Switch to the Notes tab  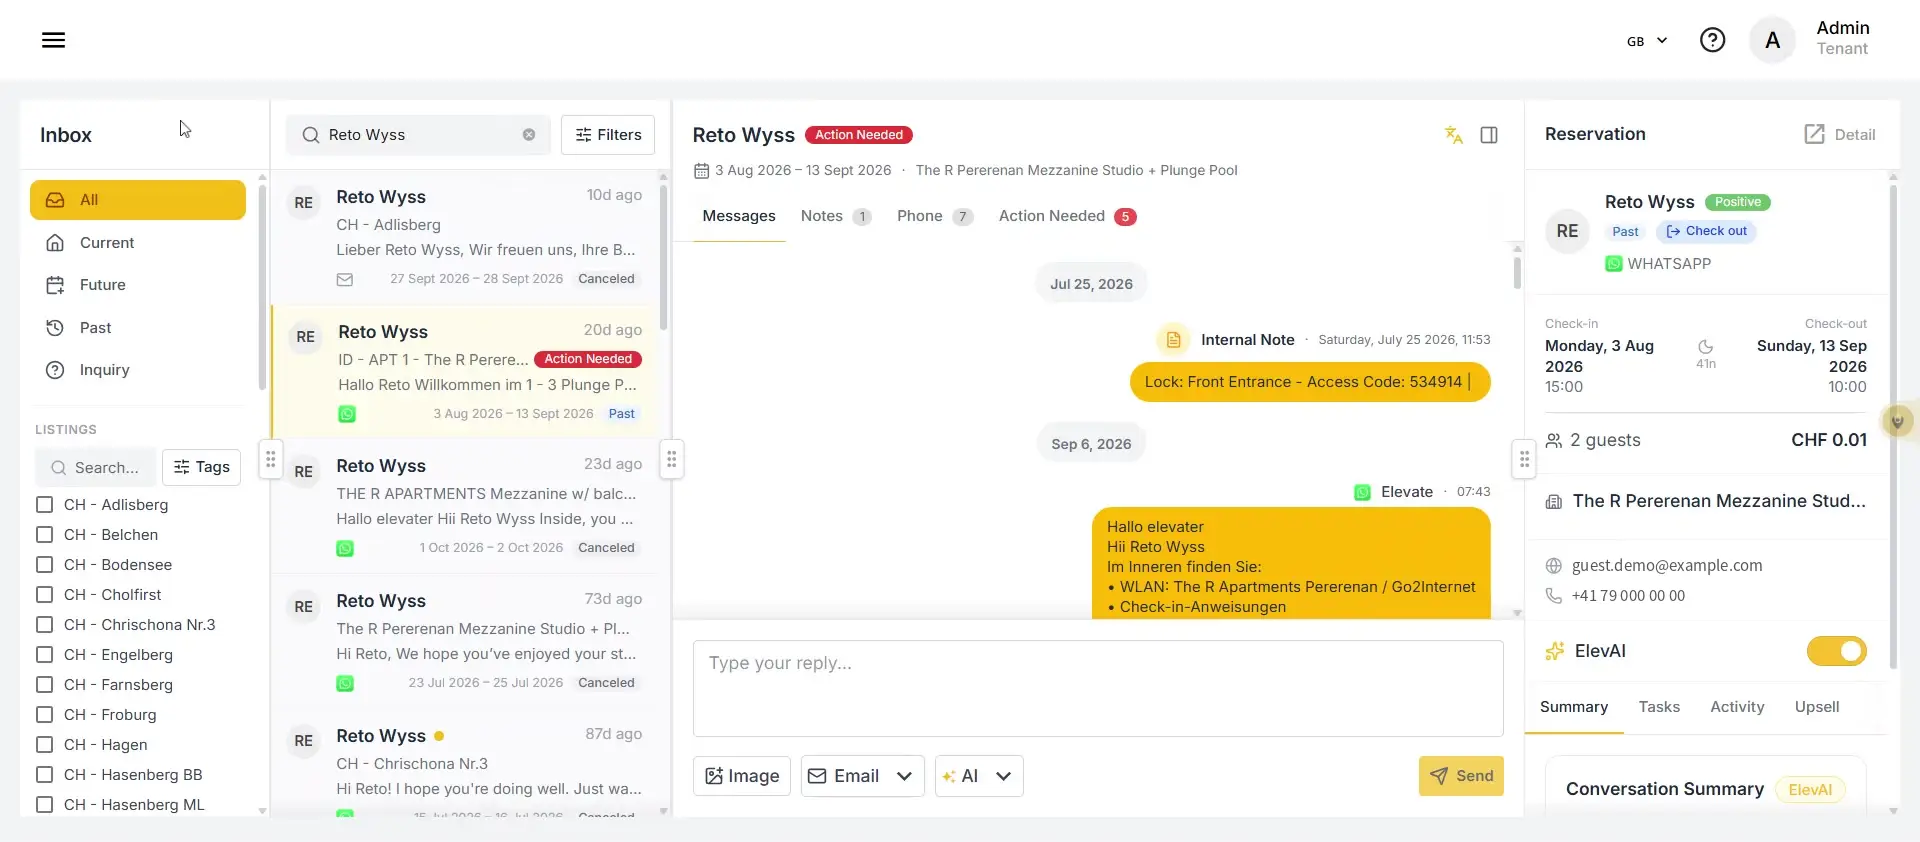coord(836,217)
